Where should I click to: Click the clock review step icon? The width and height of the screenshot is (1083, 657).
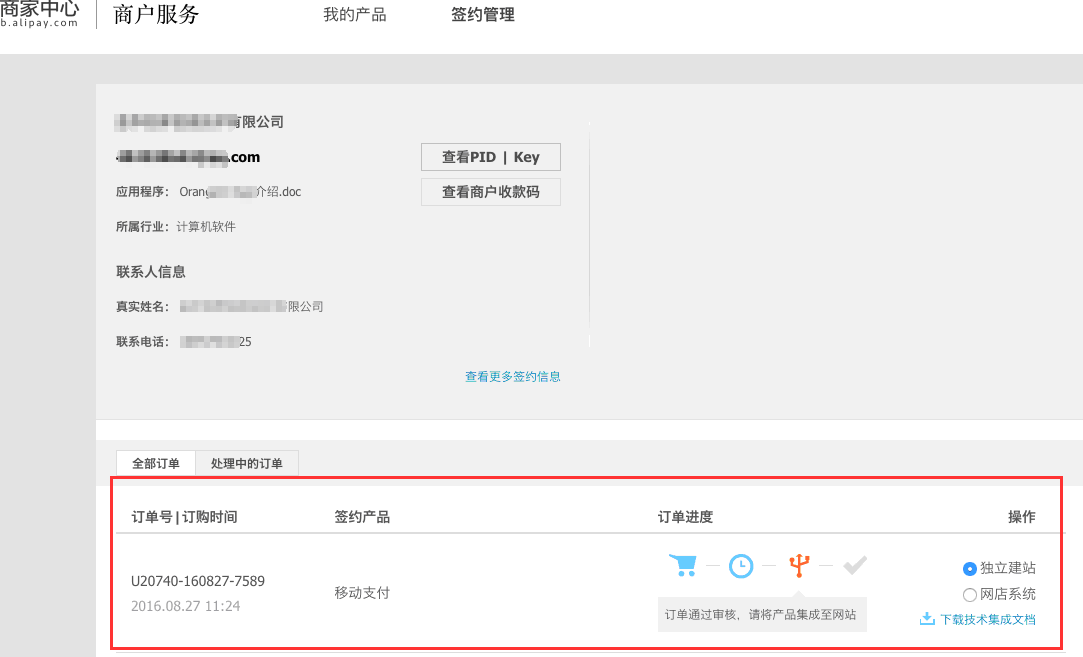pos(740,566)
